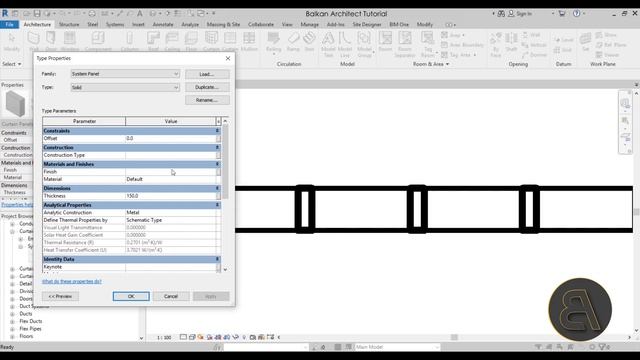Click the Modify arrow tool
The image size is (640, 360).
pos(11,42)
